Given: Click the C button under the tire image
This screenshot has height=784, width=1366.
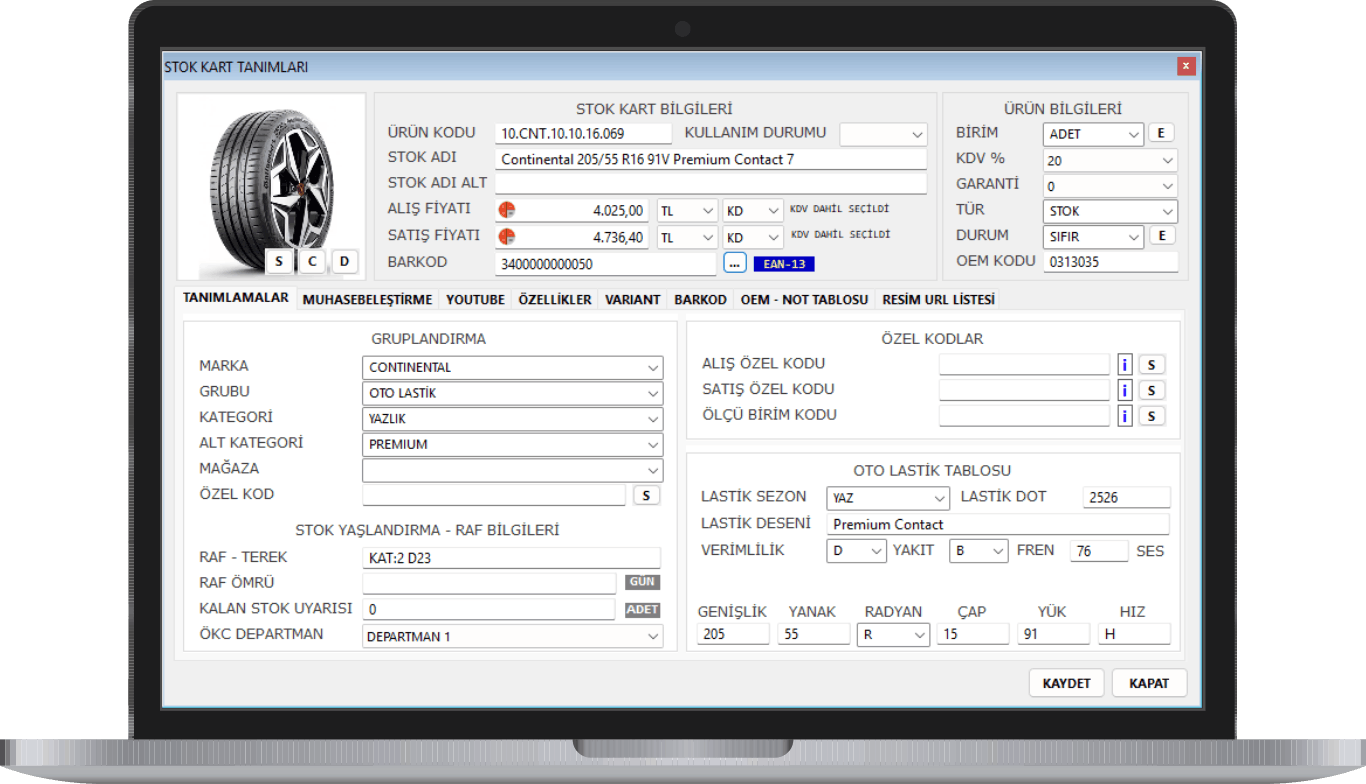Looking at the screenshot, I should pos(312,261).
